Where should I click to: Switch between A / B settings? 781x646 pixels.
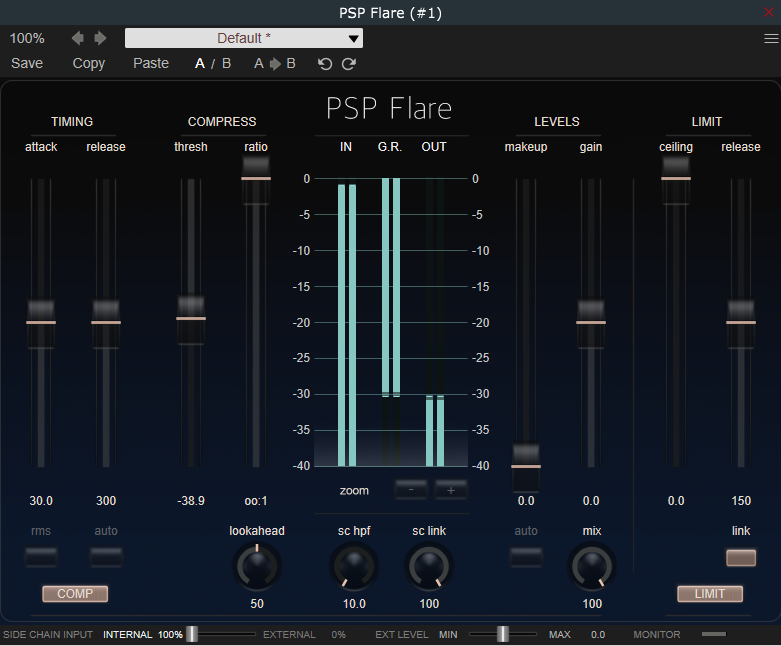(213, 64)
